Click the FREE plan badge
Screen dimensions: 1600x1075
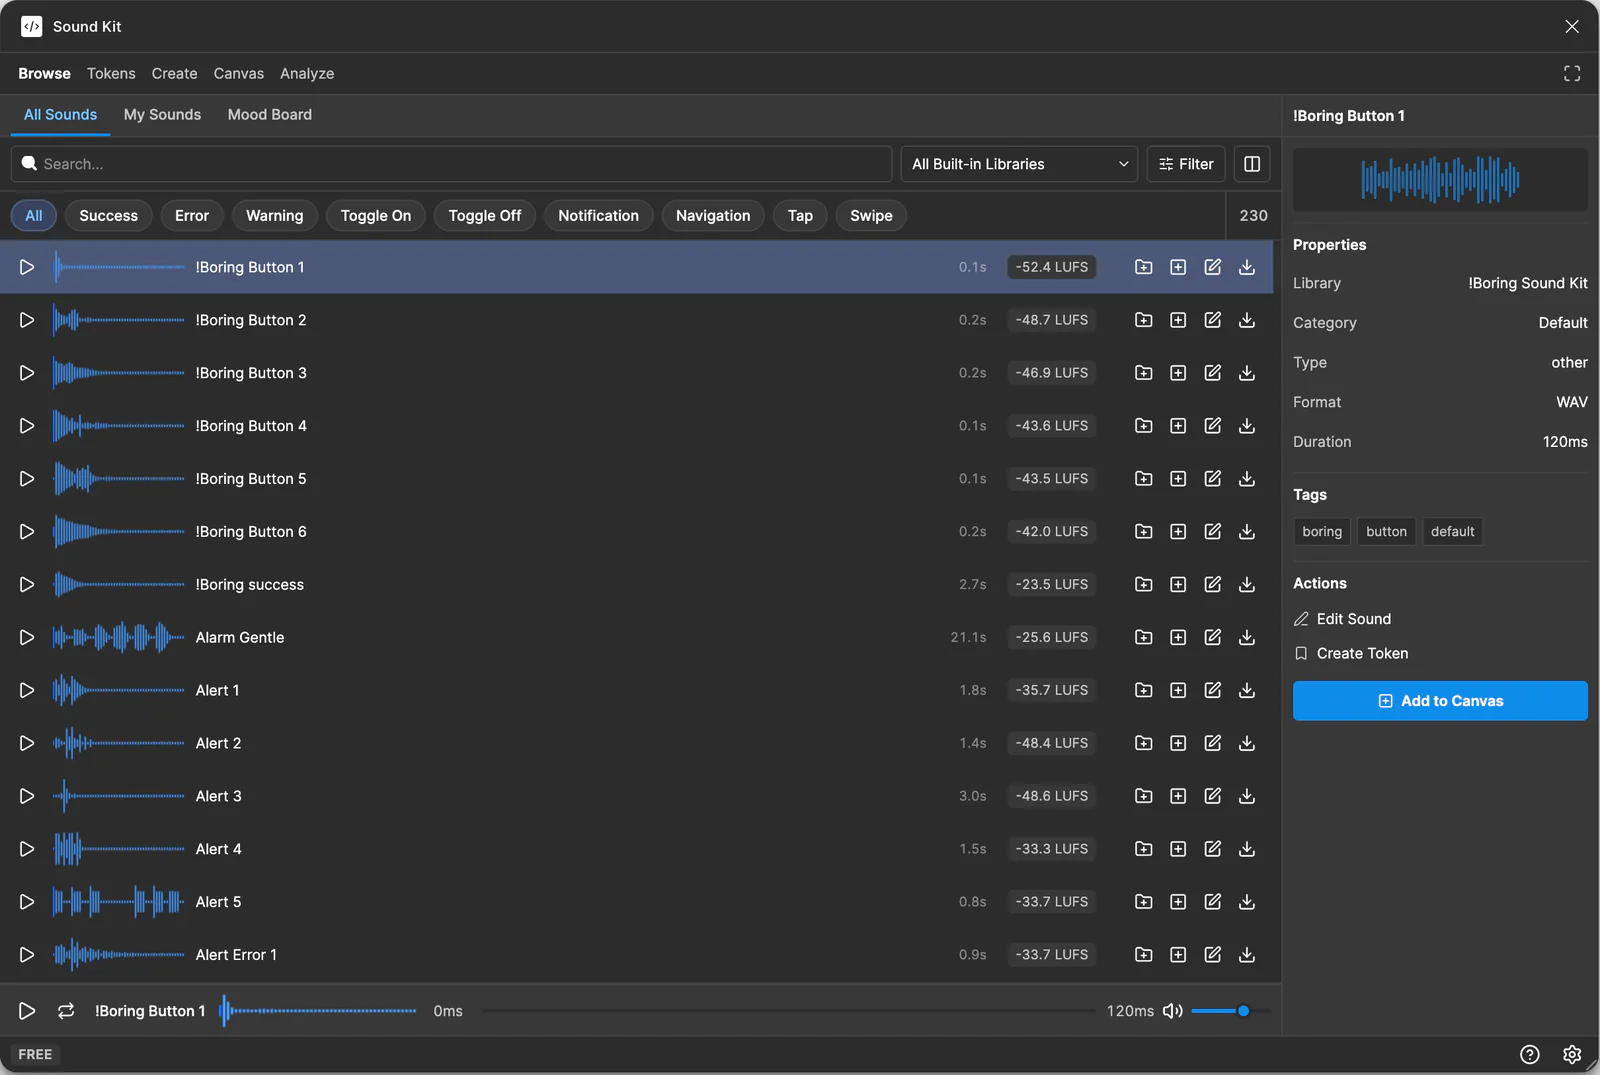[x=35, y=1054]
